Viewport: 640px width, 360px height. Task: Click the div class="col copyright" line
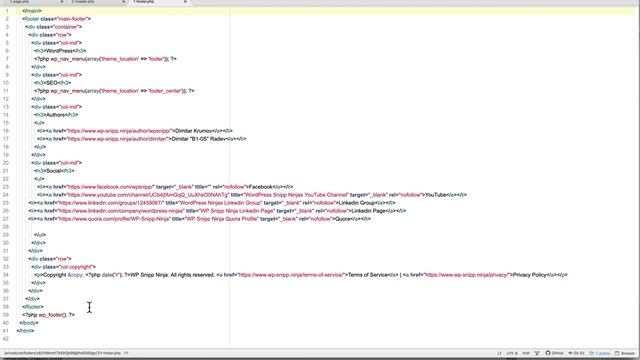64,267
